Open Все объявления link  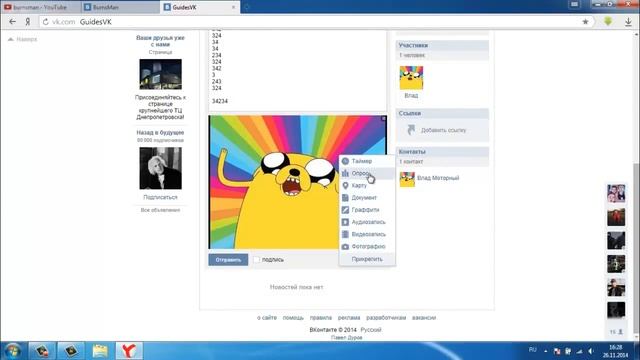click(160, 210)
